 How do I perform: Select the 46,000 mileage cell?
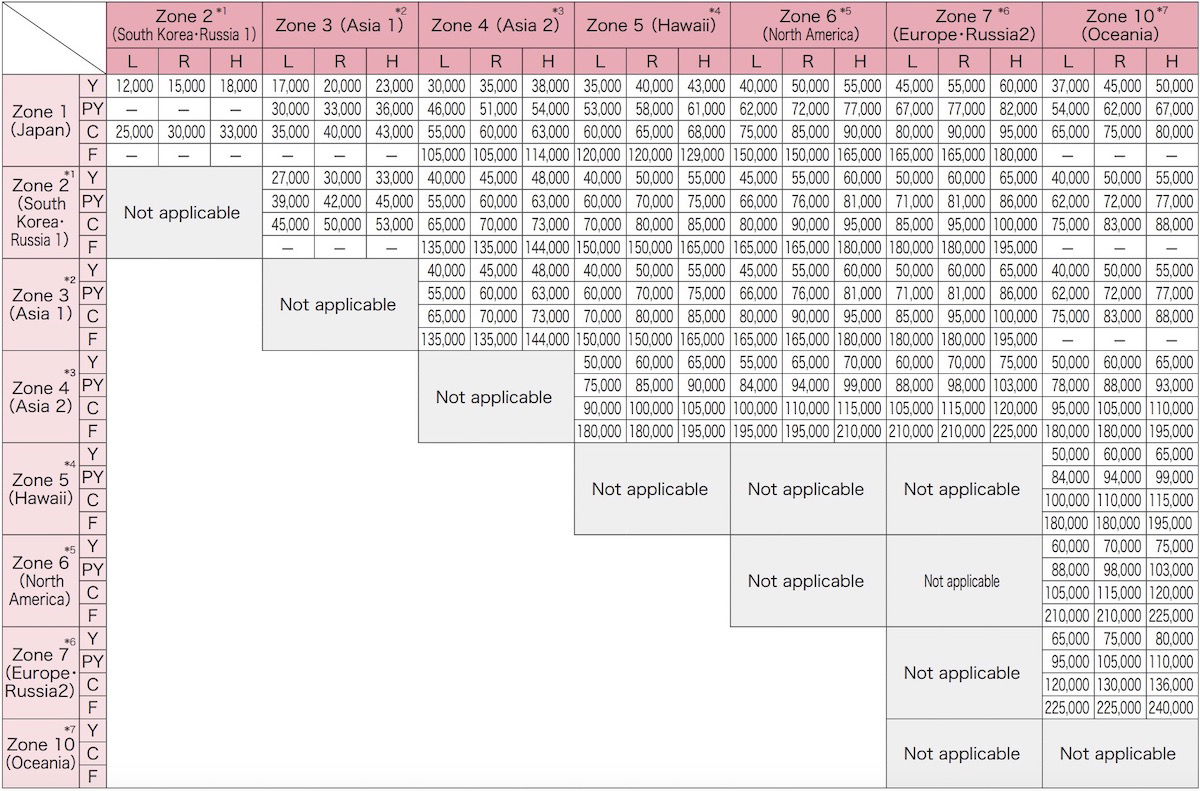coord(445,110)
